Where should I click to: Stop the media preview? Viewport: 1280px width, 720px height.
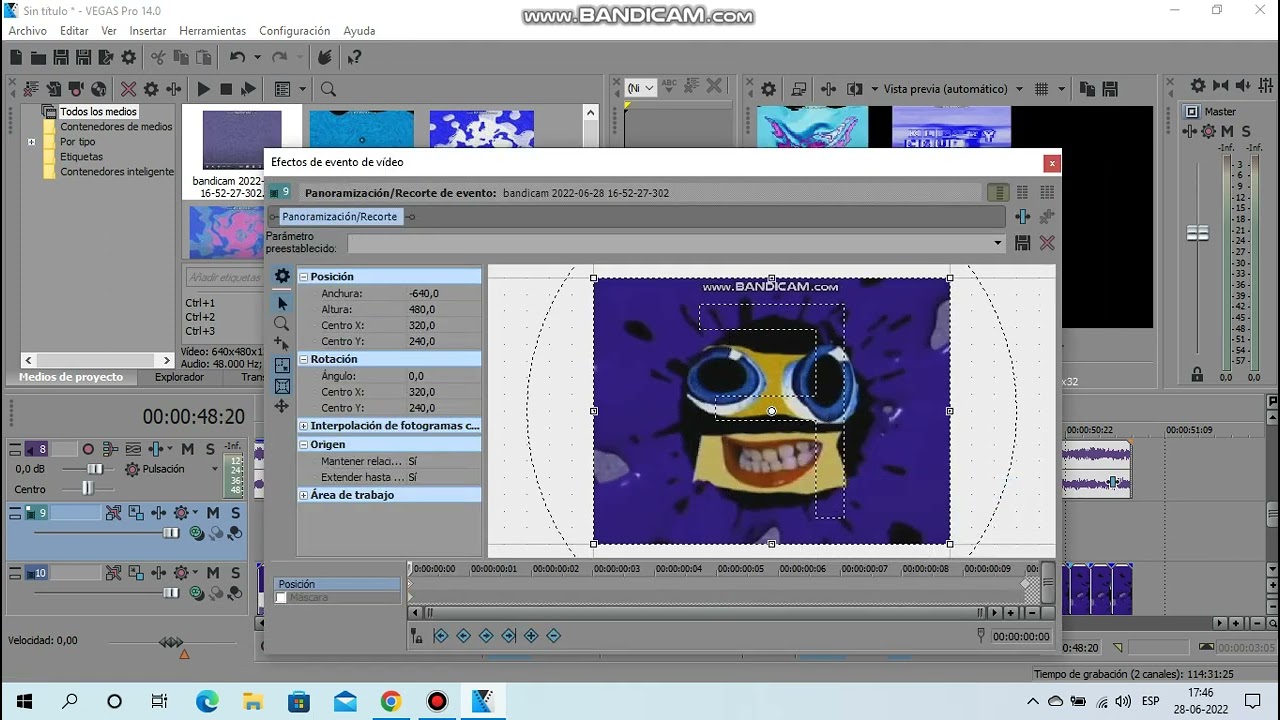(x=226, y=89)
